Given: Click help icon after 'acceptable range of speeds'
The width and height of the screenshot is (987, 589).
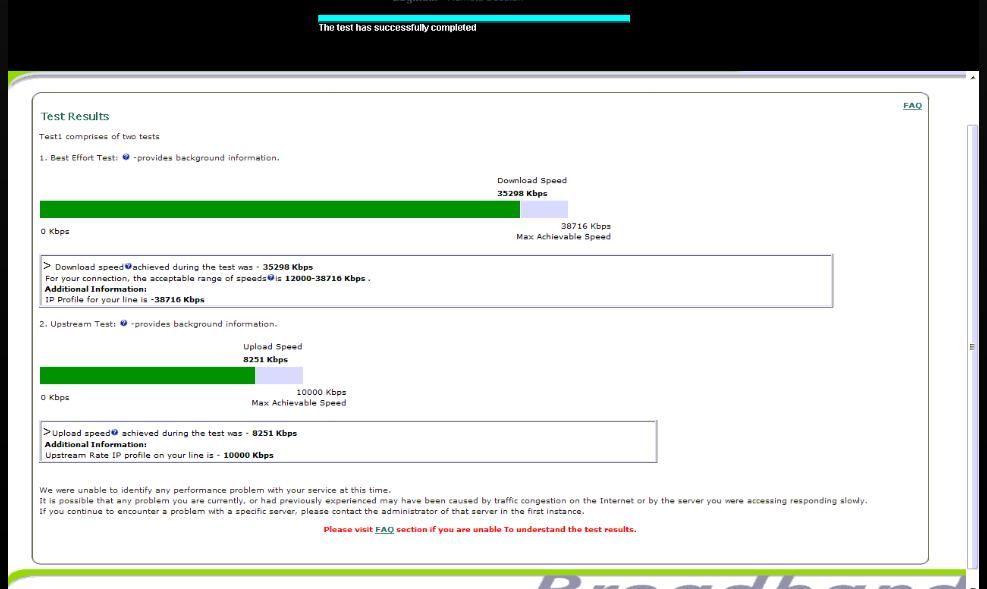Looking at the screenshot, I should (271, 278).
